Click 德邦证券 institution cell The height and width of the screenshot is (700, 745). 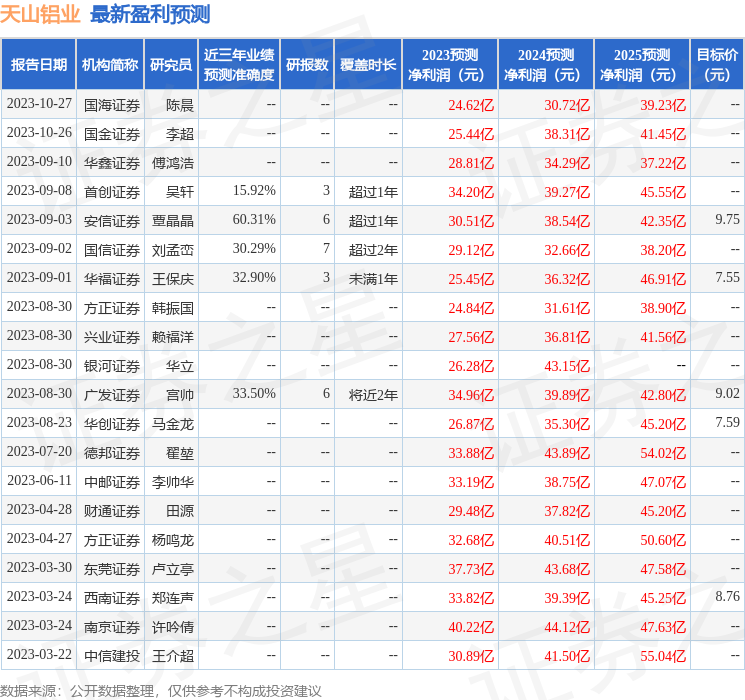pyautogui.click(x=112, y=453)
